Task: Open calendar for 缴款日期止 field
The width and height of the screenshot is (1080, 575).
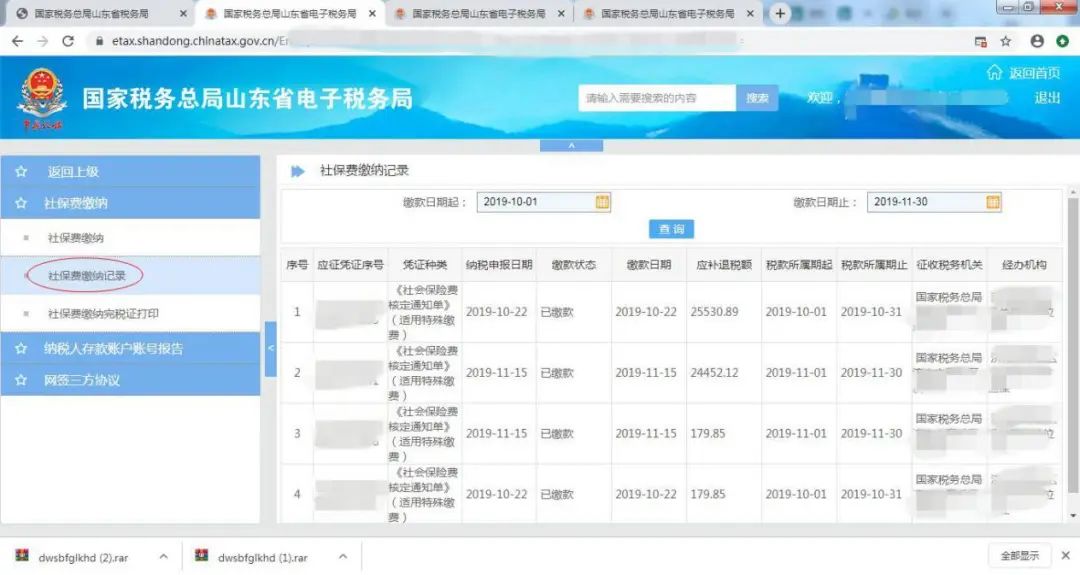Action: tap(993, 202)
